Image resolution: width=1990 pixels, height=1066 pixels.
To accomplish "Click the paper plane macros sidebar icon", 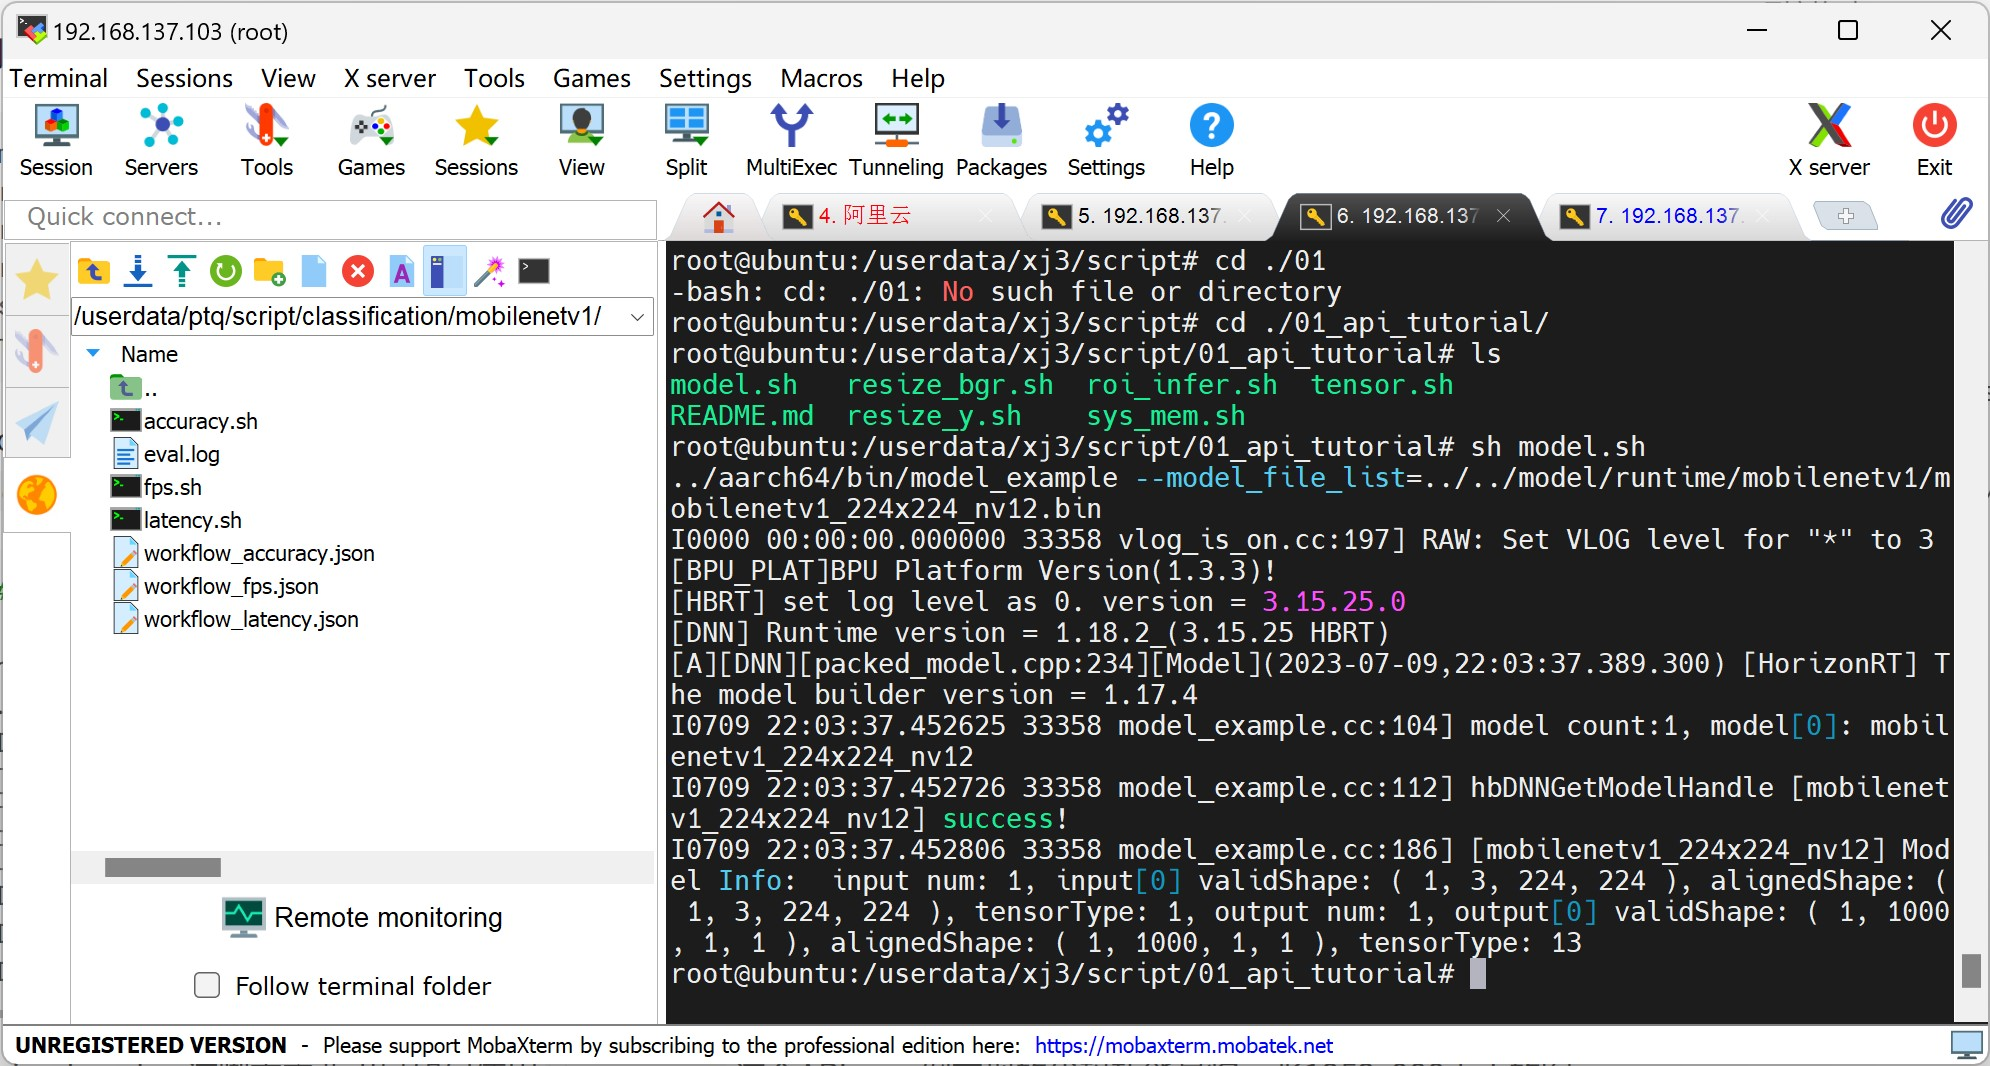I will (x=37, y=423).
